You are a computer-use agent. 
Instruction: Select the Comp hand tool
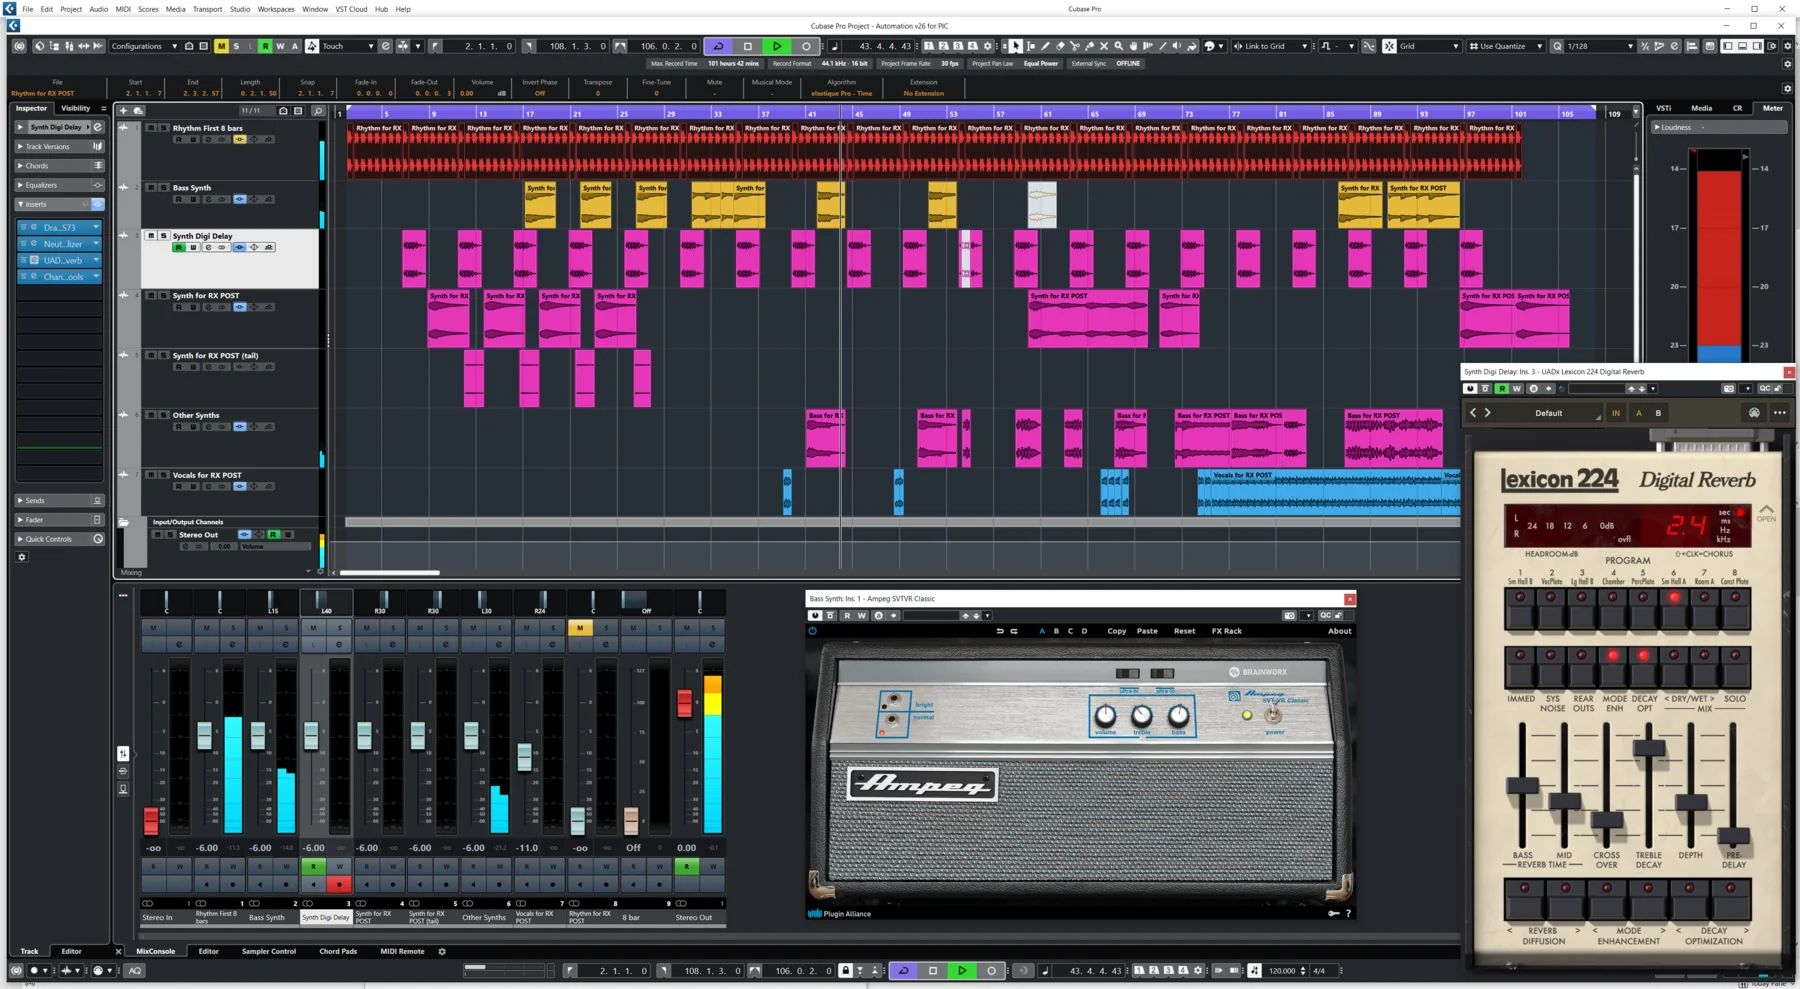tap(1134, 46)
